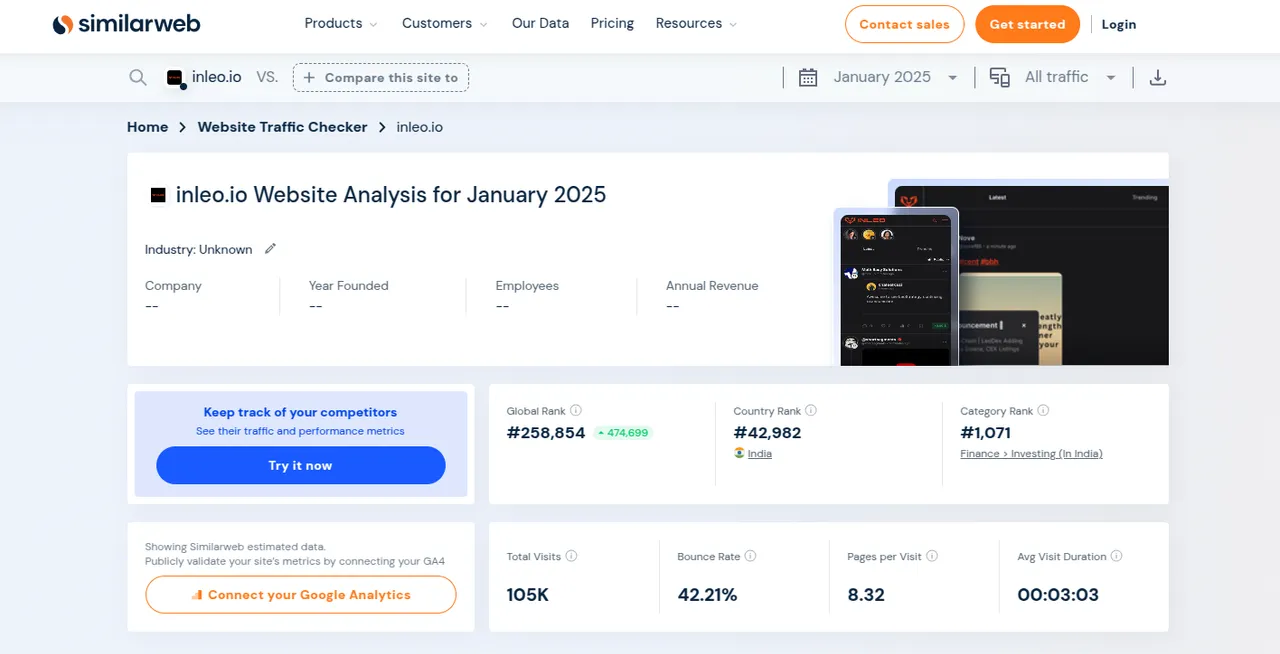Click the India flag icon

pyautogui.click(x=739, y=453)
